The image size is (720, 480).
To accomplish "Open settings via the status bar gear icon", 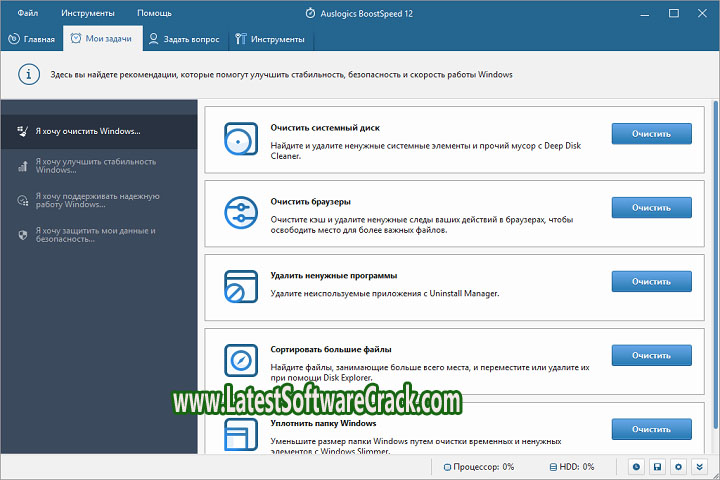I will coord(678,467).
